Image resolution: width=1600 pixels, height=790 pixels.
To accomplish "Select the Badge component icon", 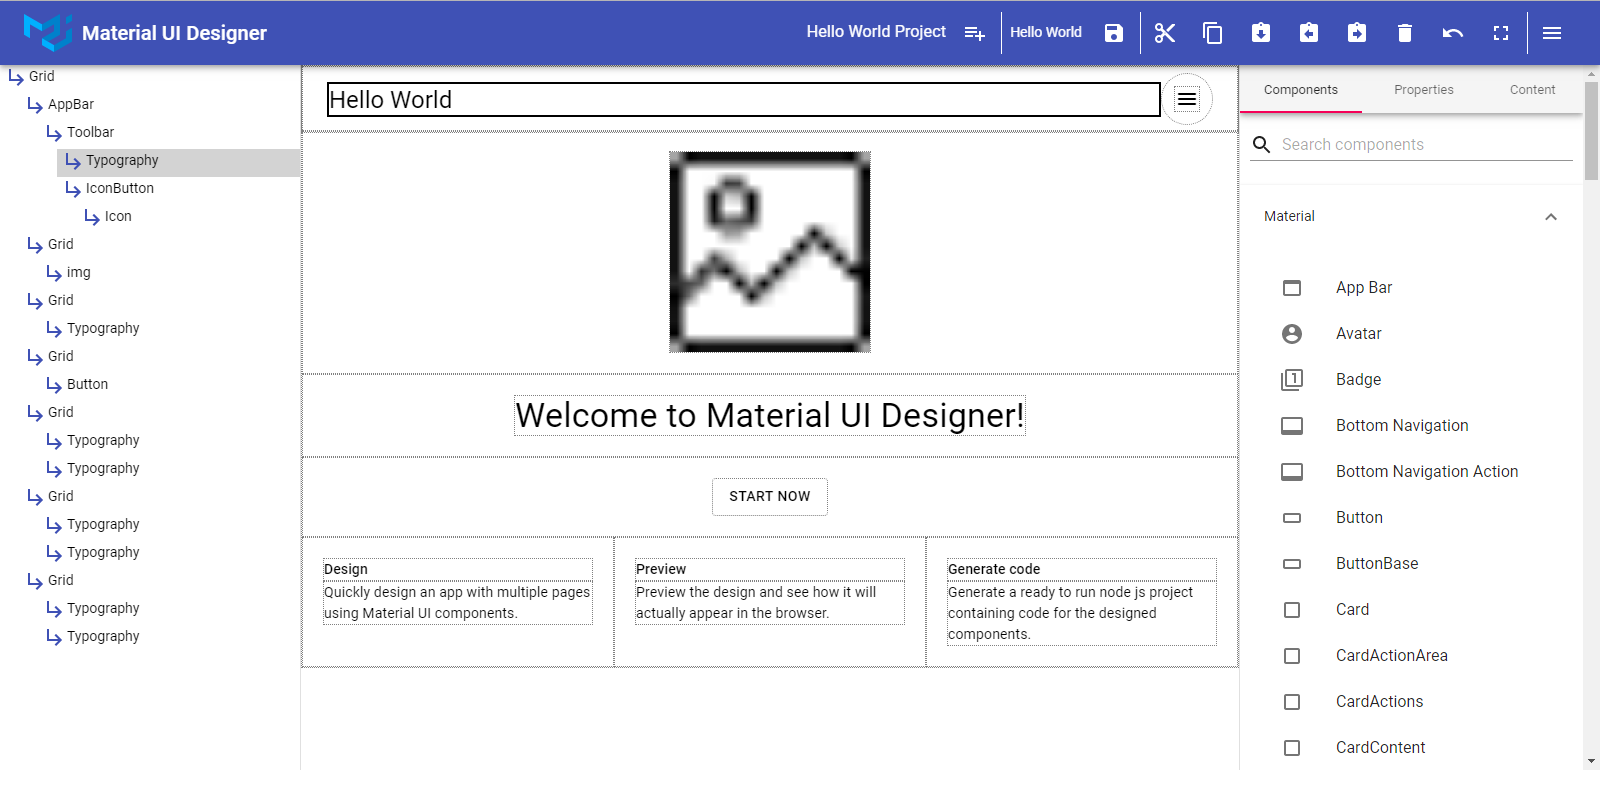I will pyautogui.click(x=1292, y=380).
